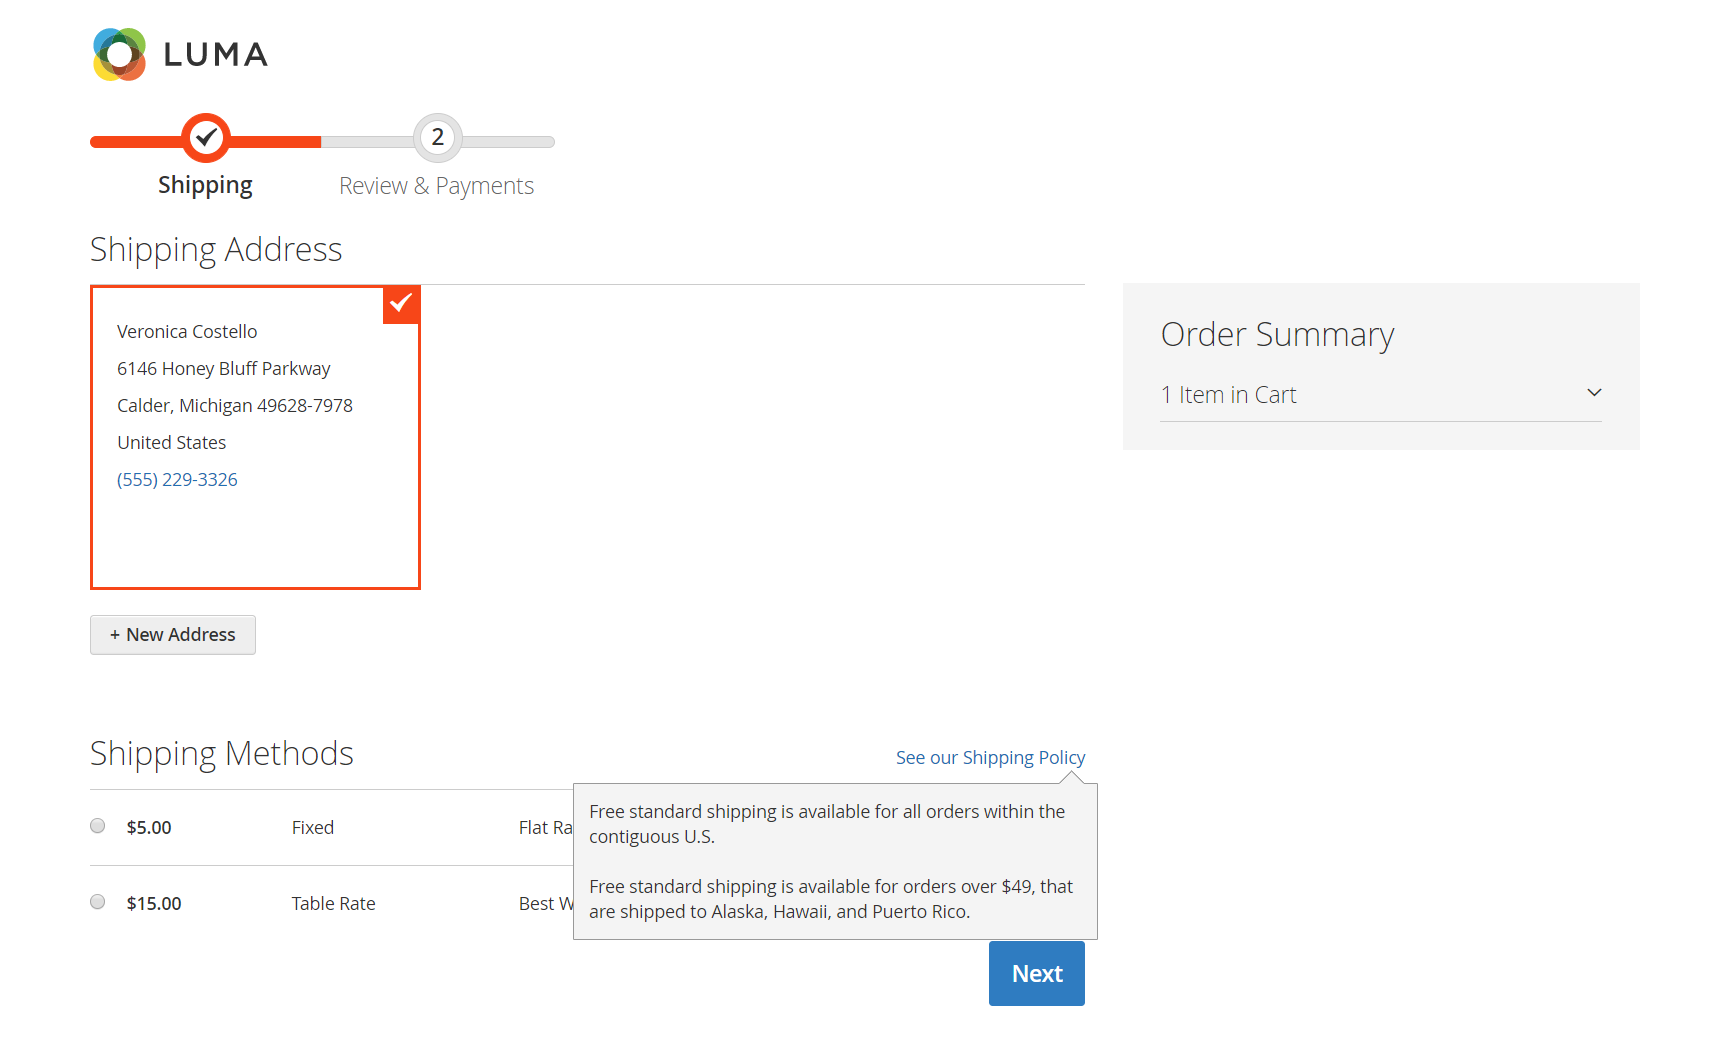Screen dimensions: 1725x1040
Task: Expand cart items using the chevron arrow
Action: 1594,393
